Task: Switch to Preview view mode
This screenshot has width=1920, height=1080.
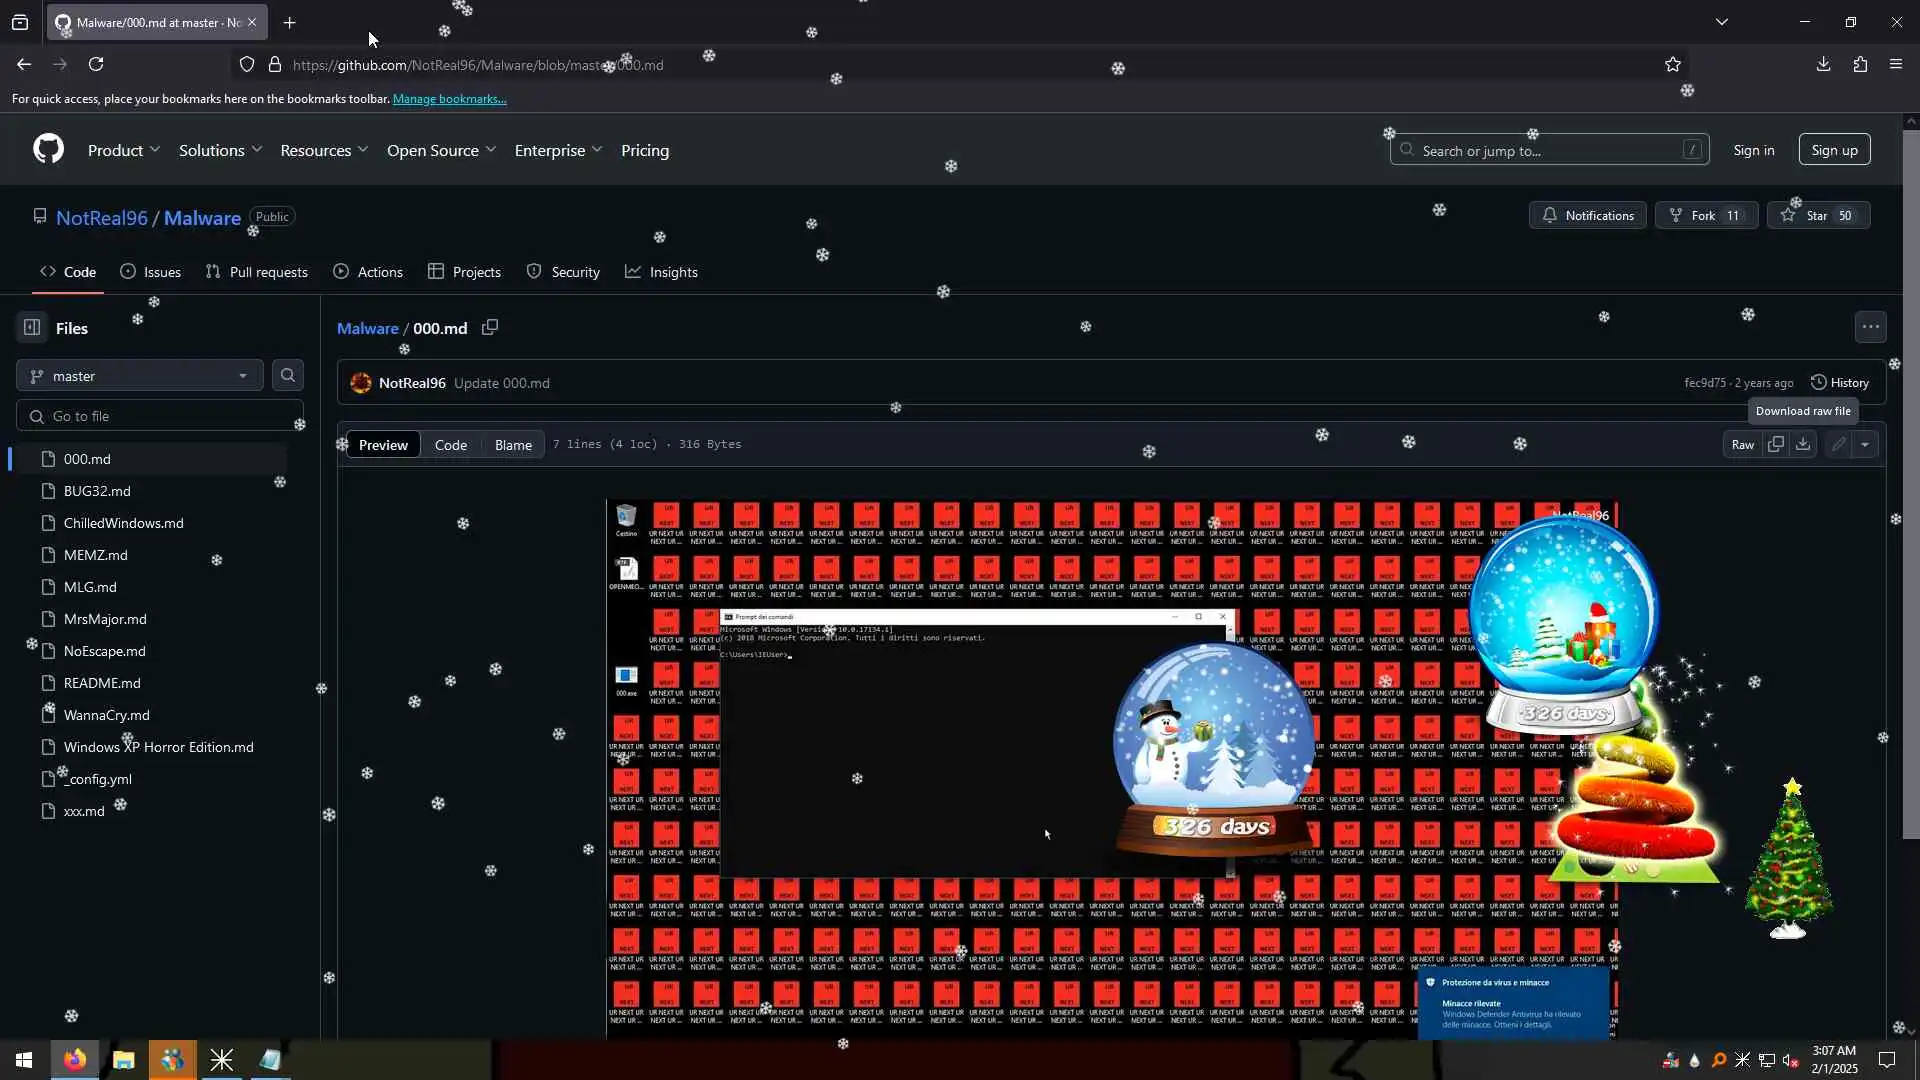Action: [x=383, y=445]
